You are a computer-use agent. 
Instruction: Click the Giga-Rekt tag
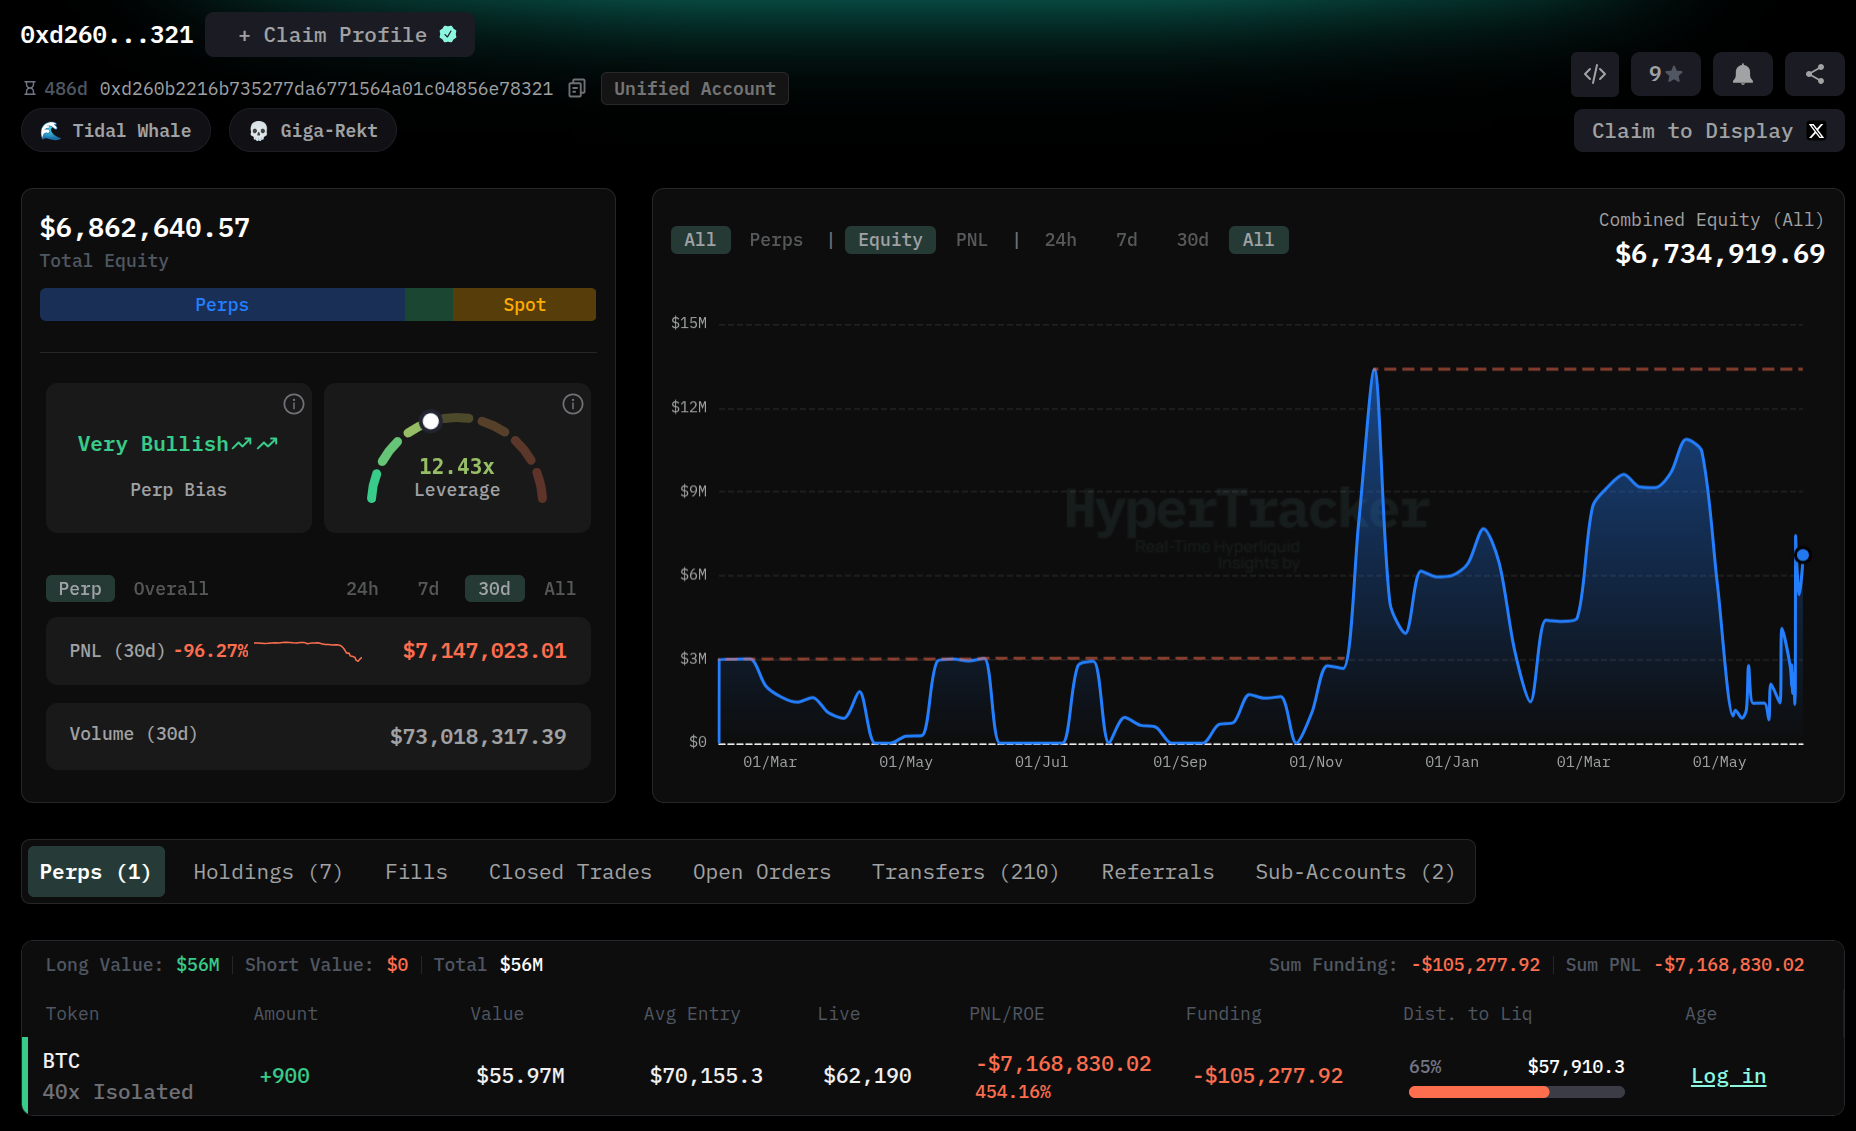(x=312, y=131)
